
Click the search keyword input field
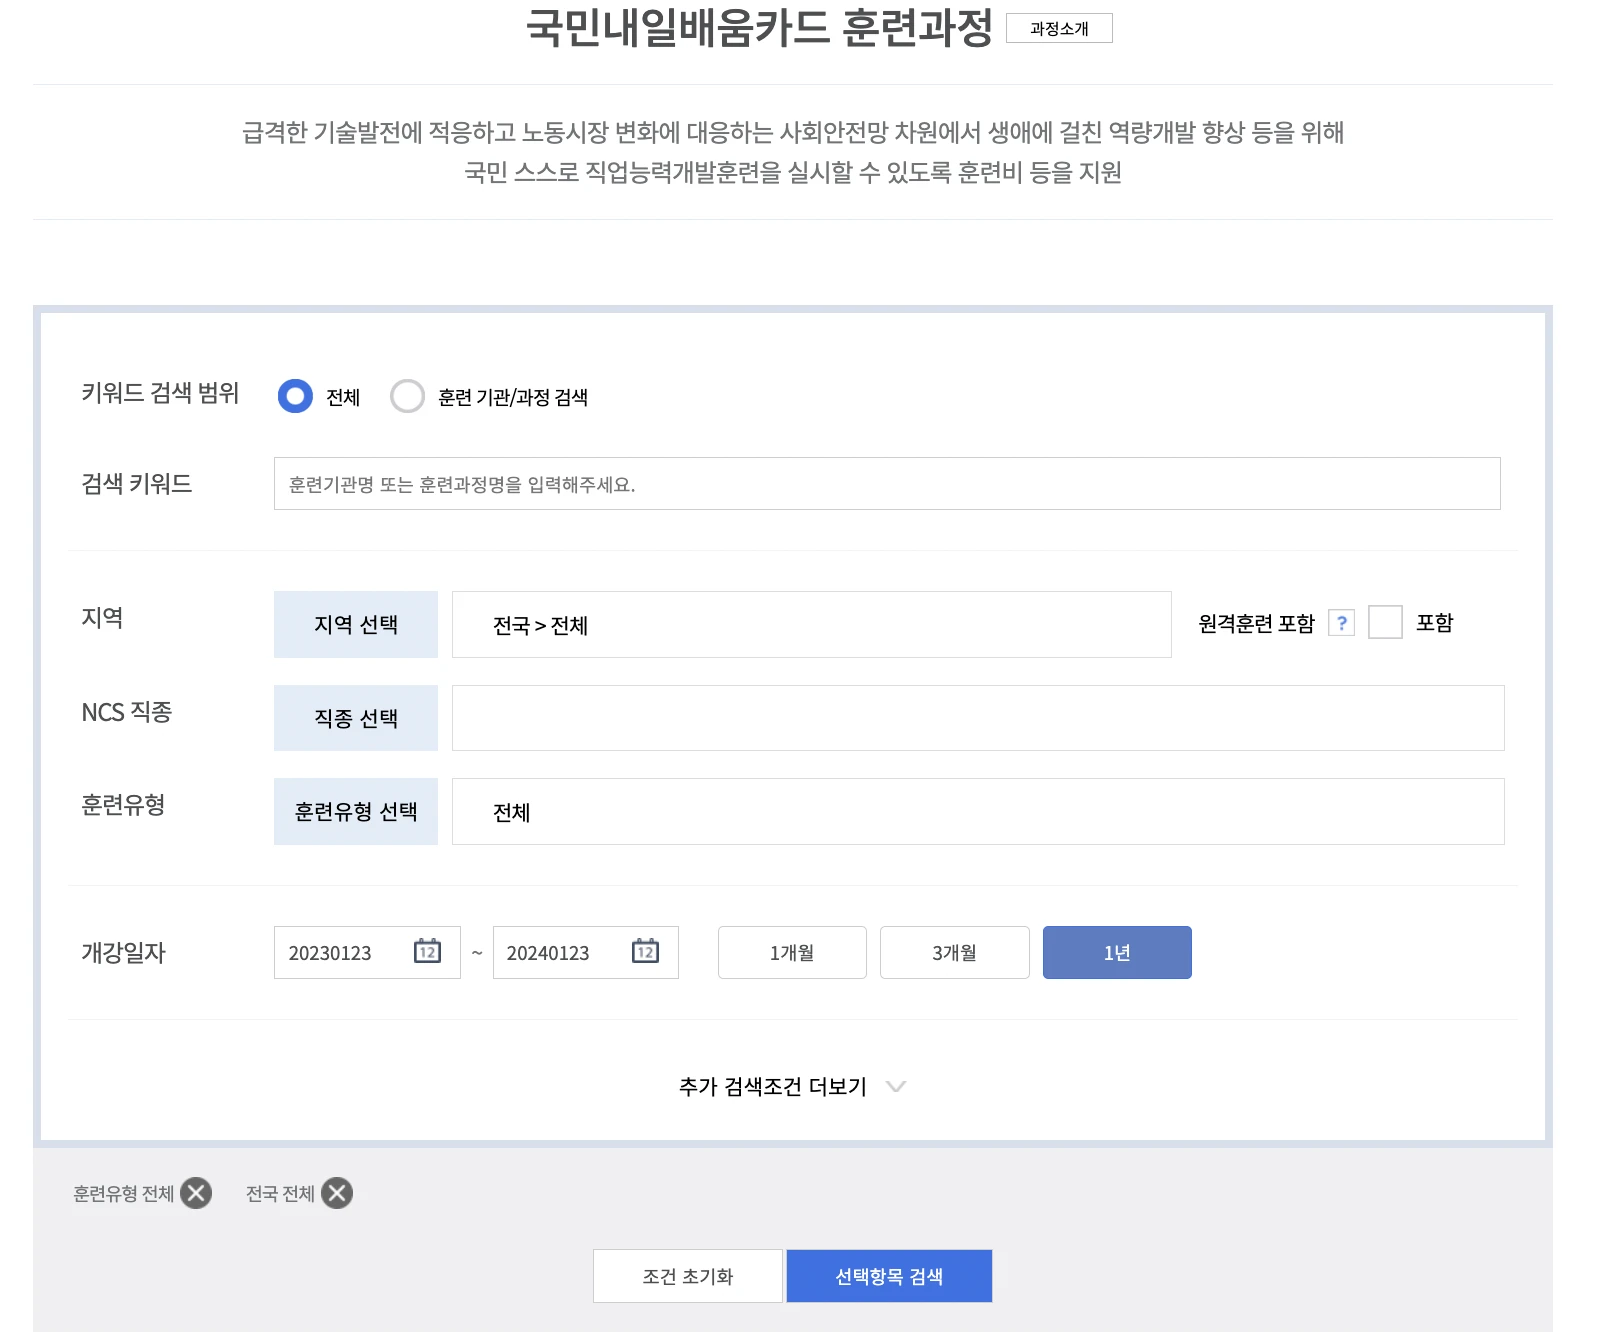pos(888,485)
